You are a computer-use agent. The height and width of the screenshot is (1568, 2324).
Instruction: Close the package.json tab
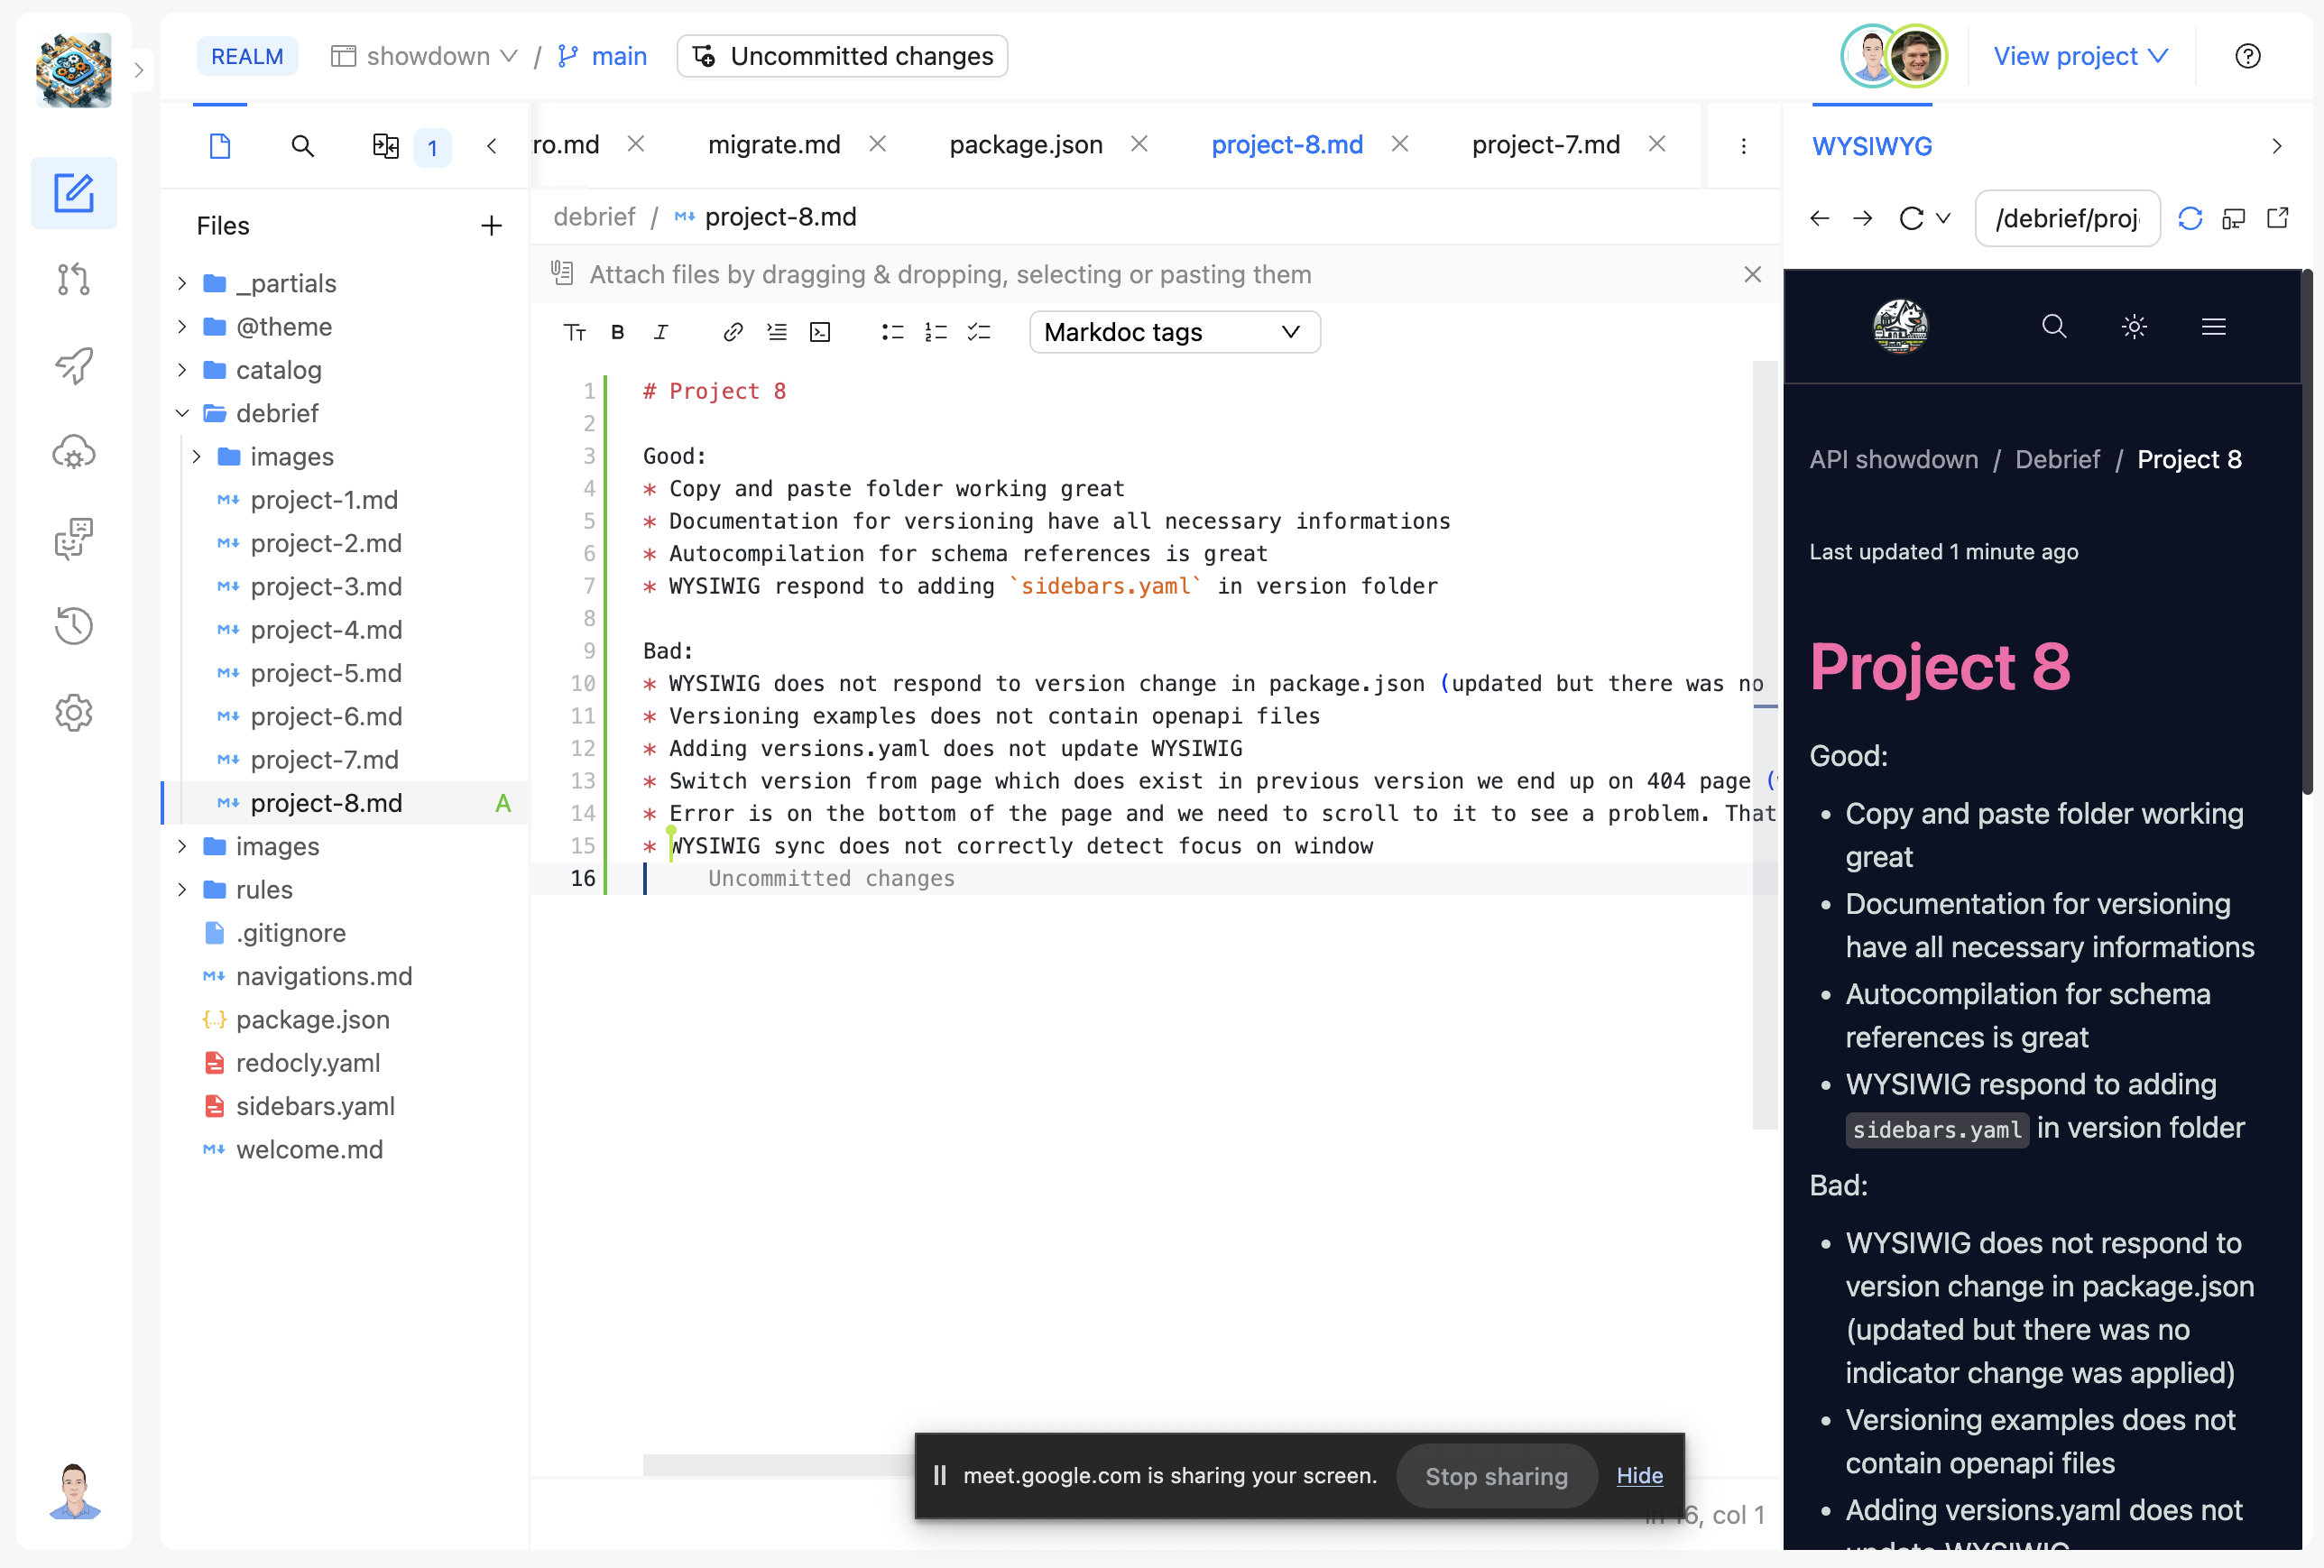point(1139,144)
